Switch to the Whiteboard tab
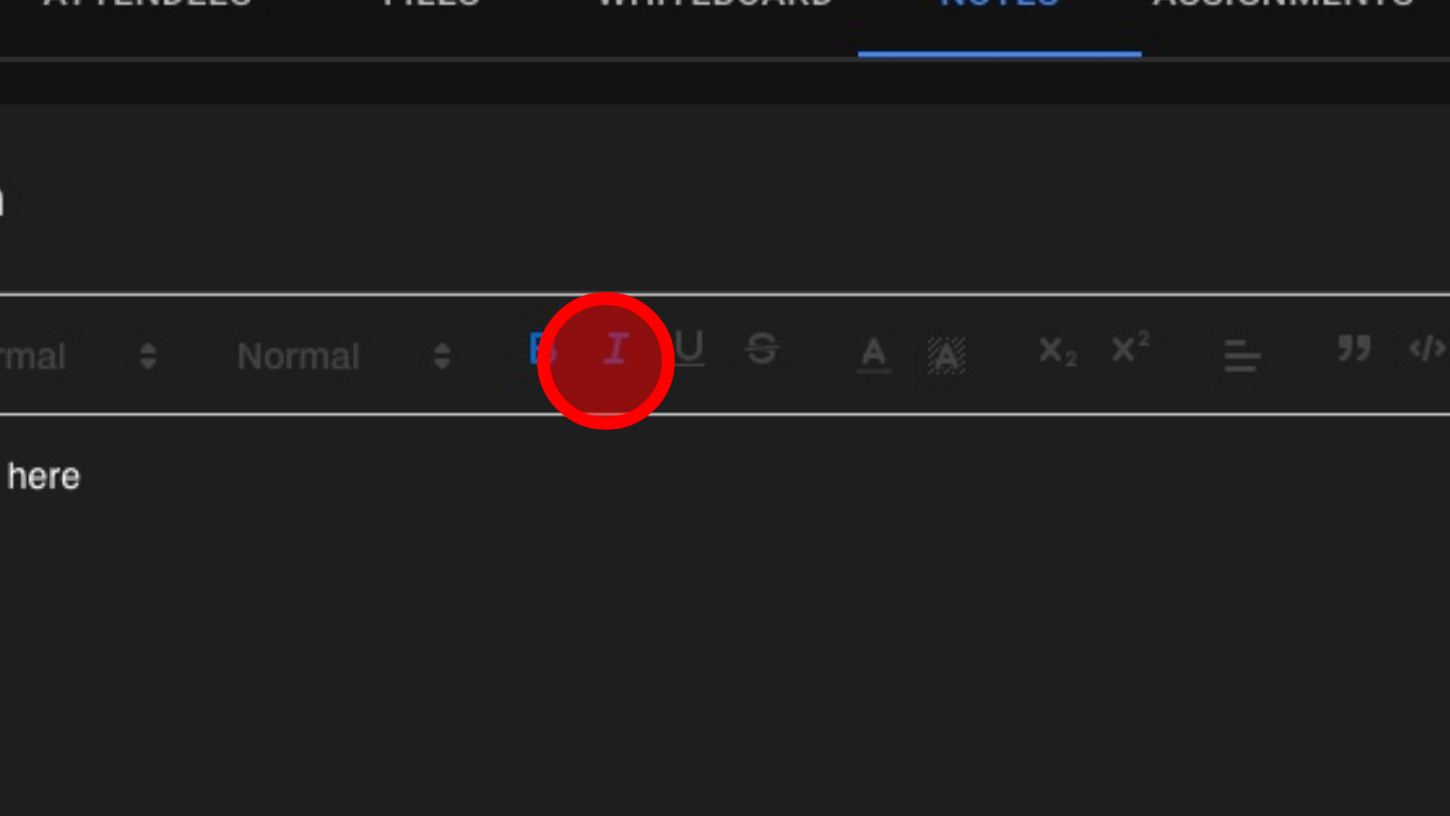The height and width of the screenshot is (816, 1450). tap(715, 4)
